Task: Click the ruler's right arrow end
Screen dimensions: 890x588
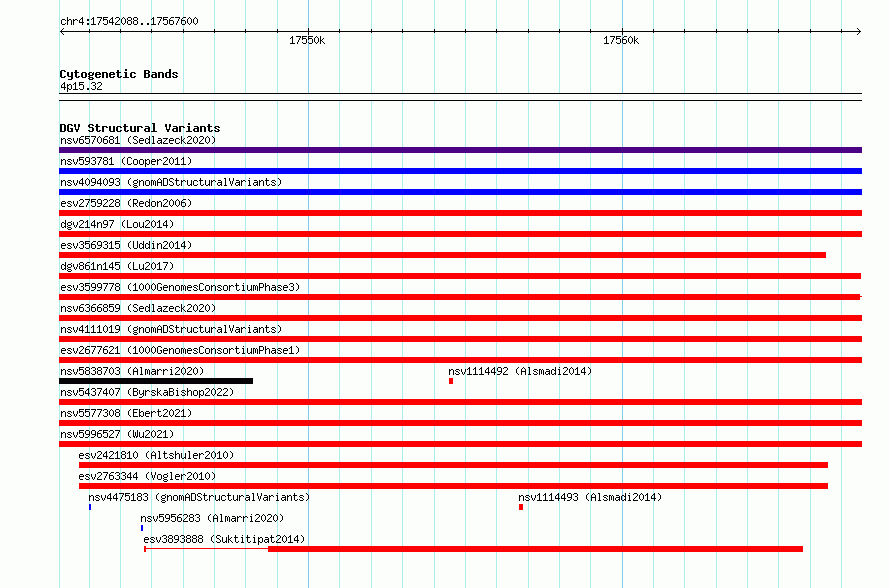Action: 859,31
